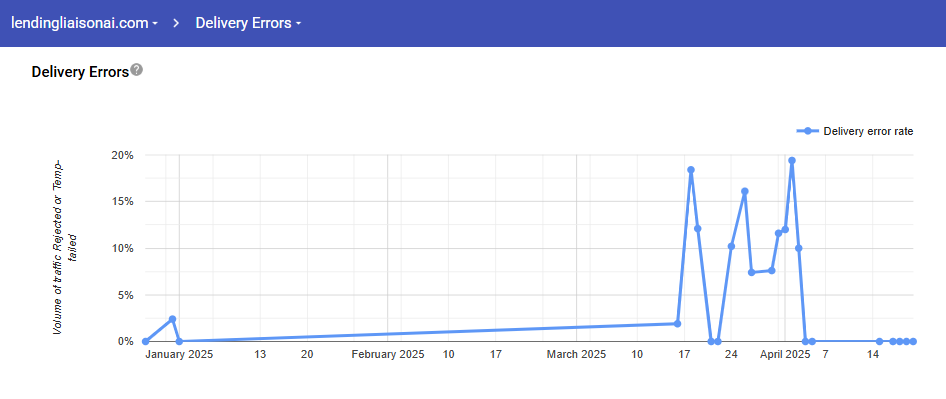Screen dimensions: 946x399
Task: Select the zero data point near April 14
Action: [880, 342]
